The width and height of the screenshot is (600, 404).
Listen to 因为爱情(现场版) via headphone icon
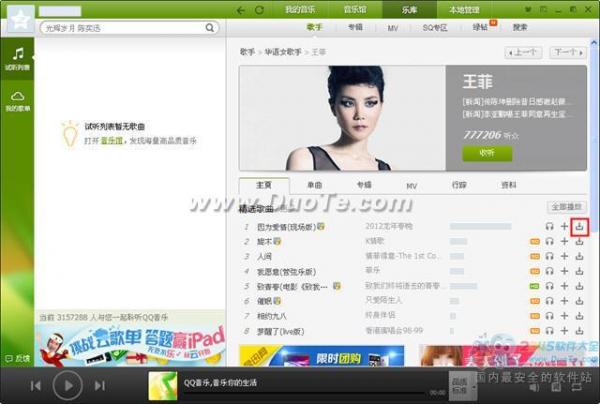[549, 226]
